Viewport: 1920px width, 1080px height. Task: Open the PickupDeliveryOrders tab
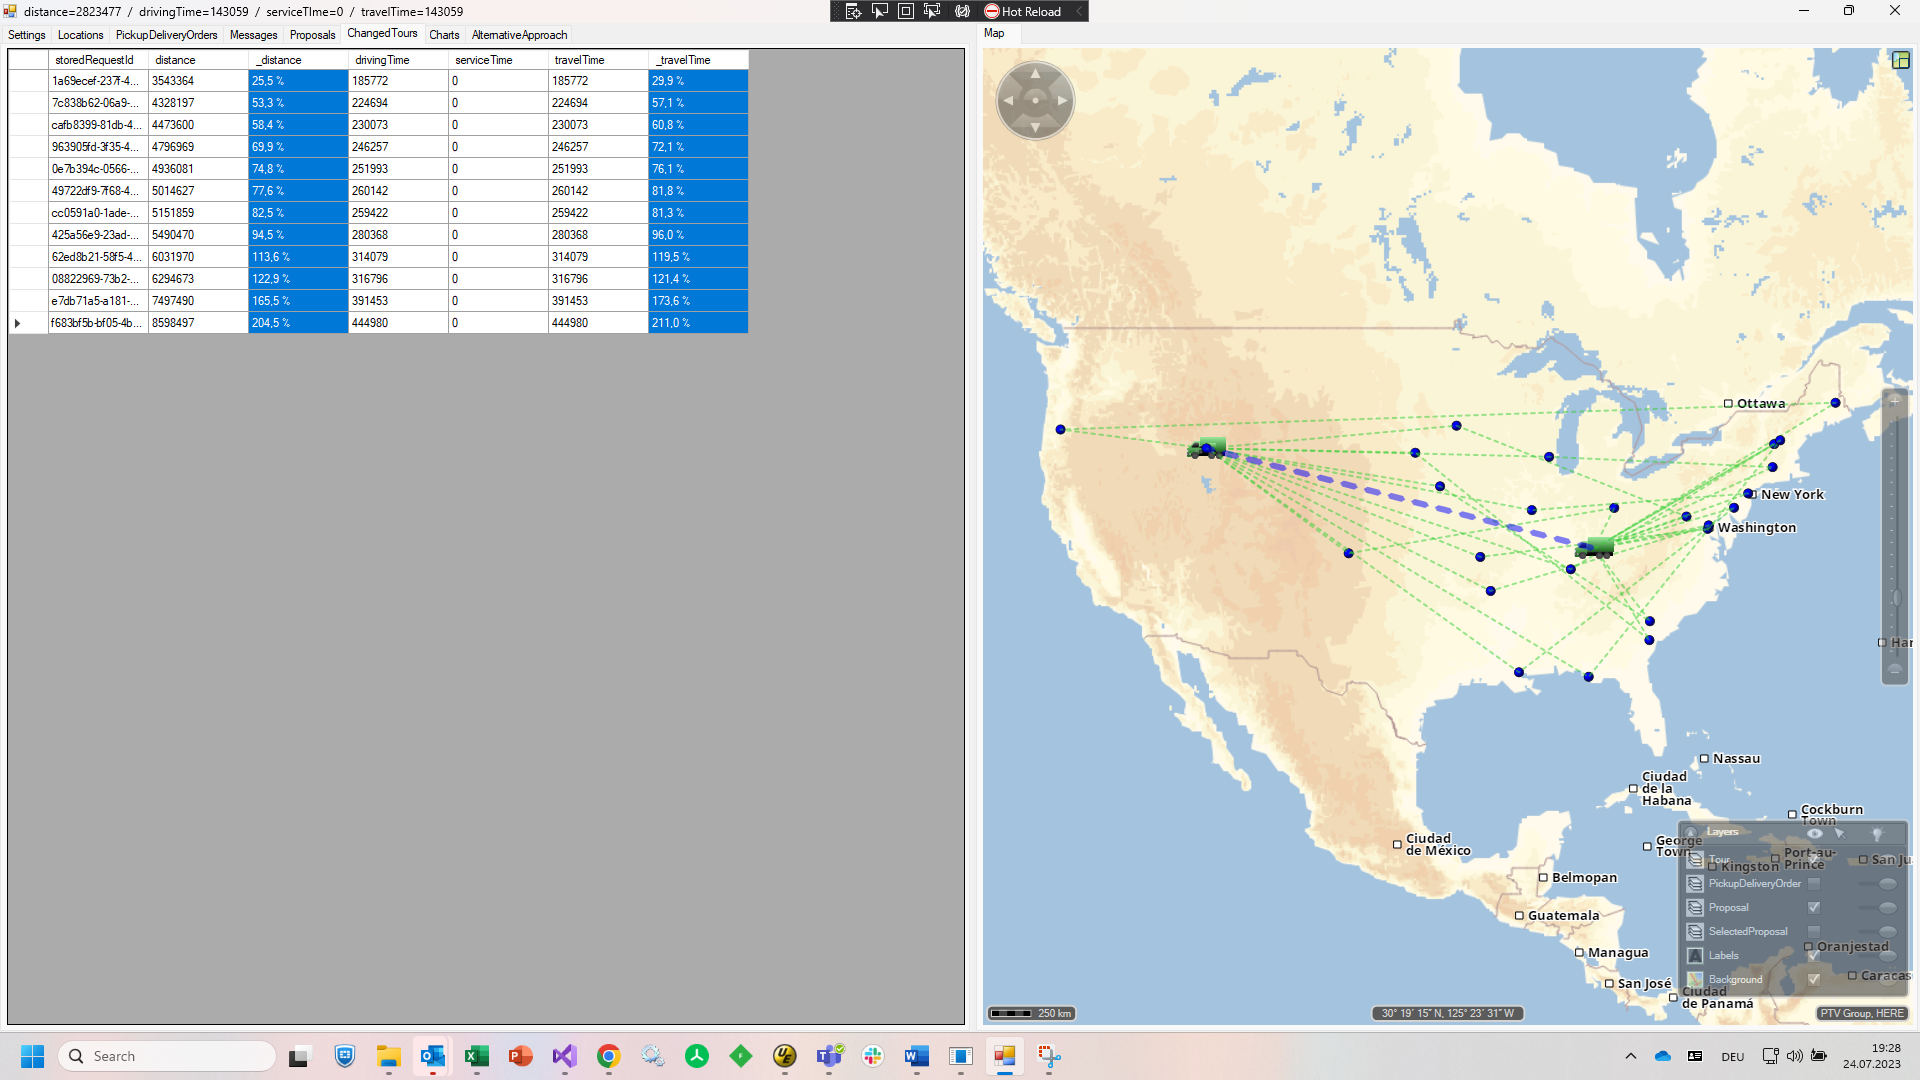[x=166, y=35]
